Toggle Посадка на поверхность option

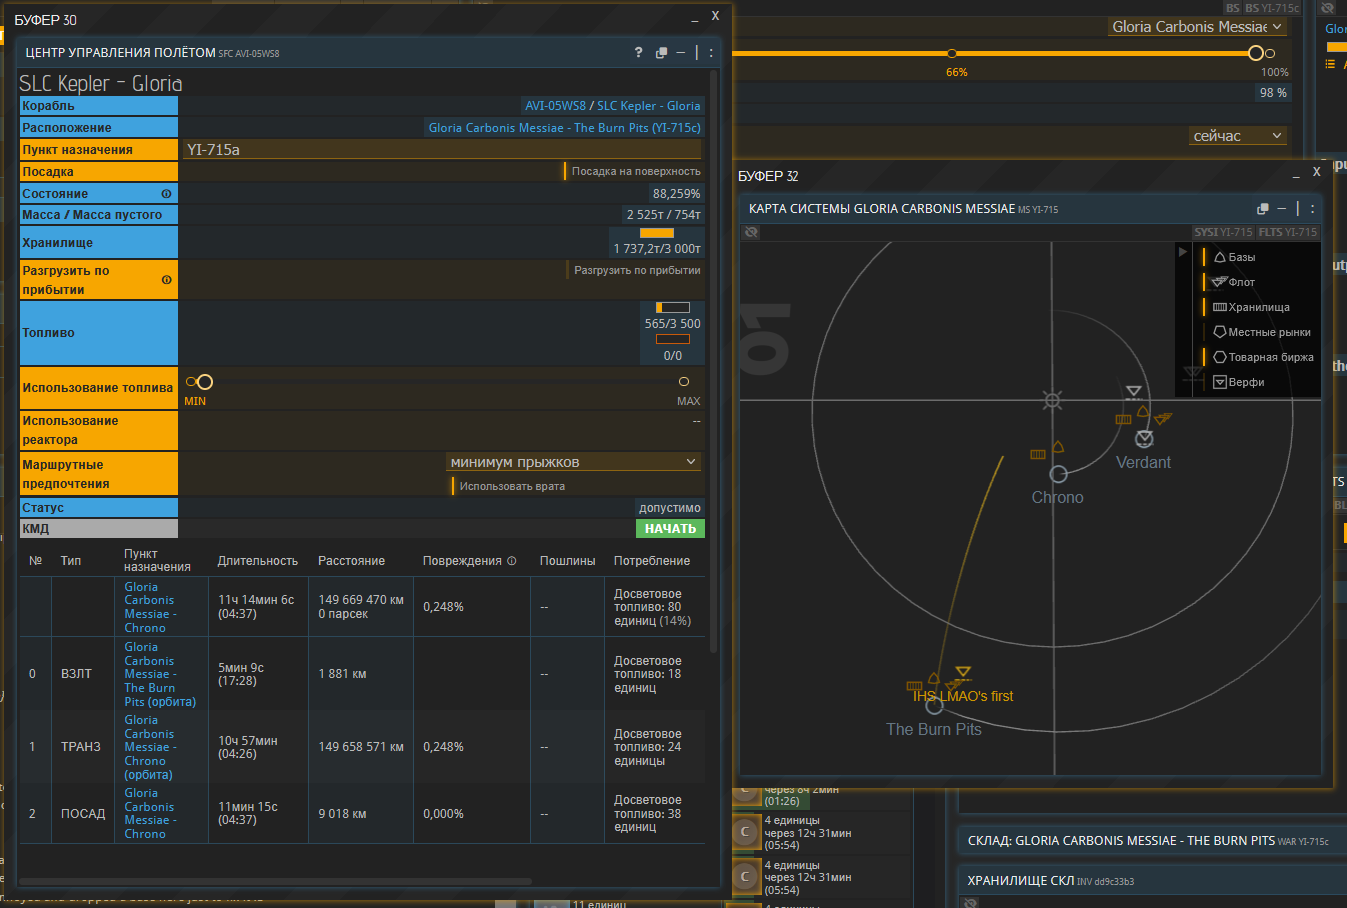tap(634, 172)
